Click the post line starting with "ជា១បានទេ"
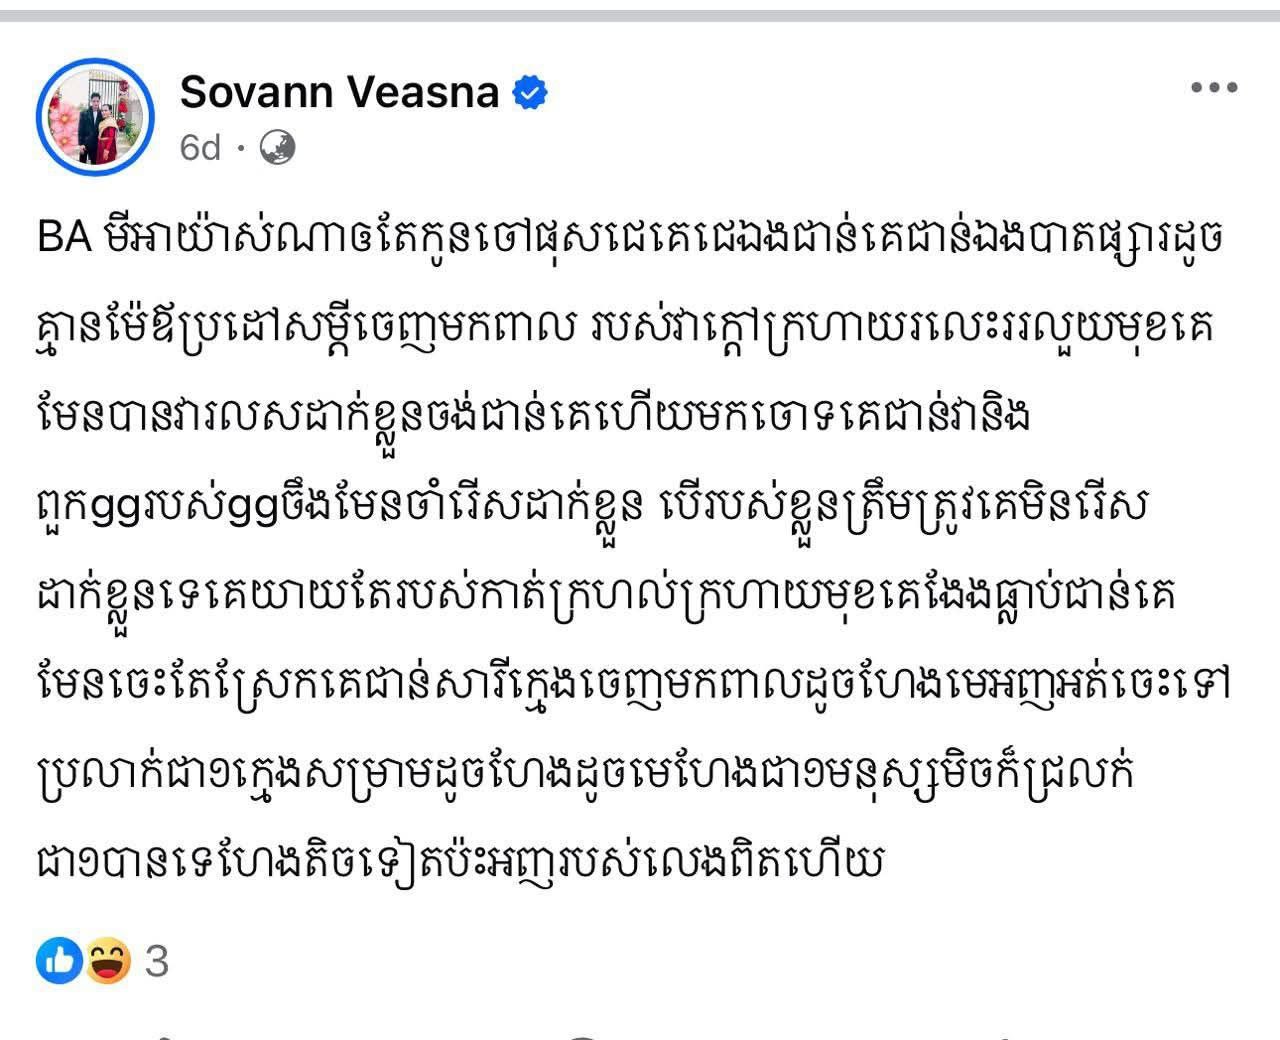The image size is (1280, 1040). (460, 861)
